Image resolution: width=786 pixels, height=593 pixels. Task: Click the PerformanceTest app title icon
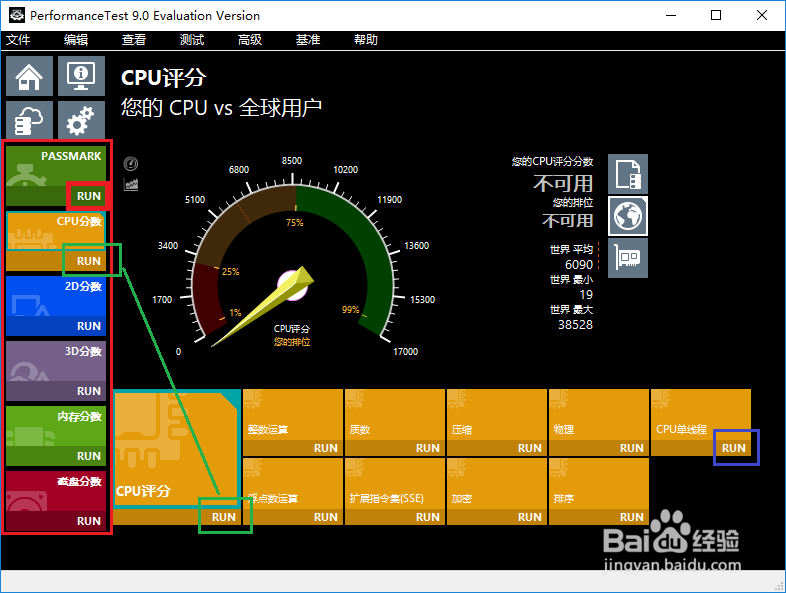coord(17,15)
